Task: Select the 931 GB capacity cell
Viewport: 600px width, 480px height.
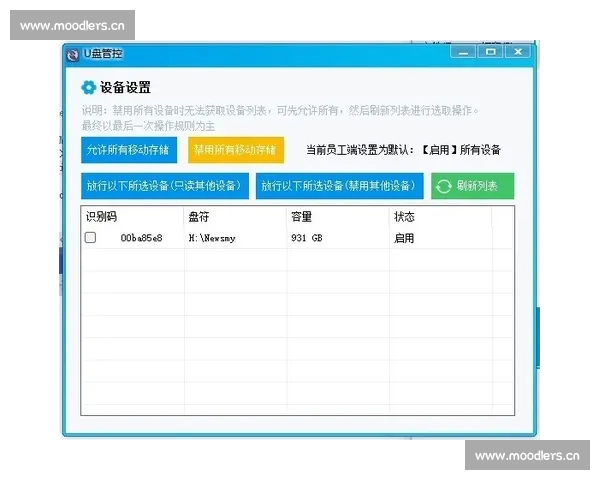Action: [x=307, y=238]
